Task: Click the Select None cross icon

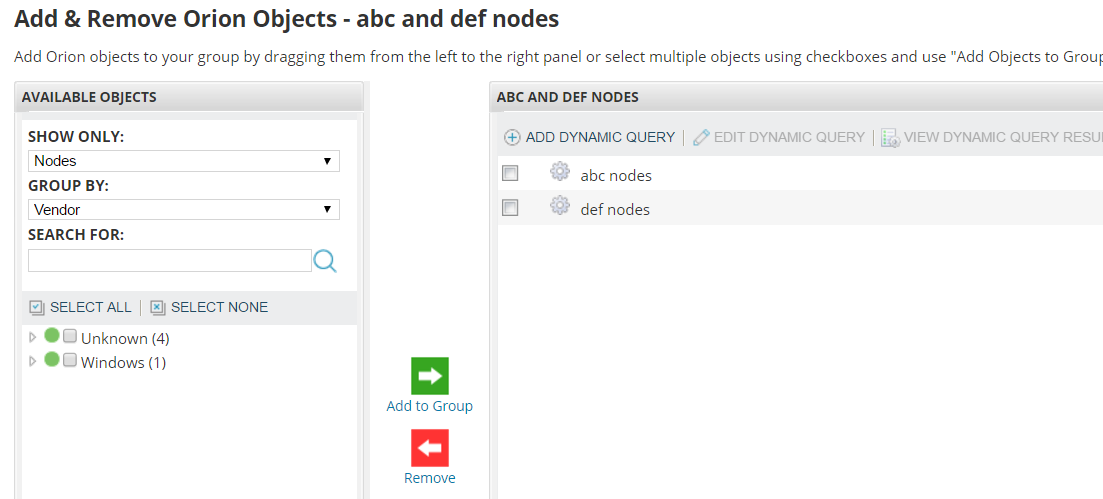Action: click(x=158, y=308)
